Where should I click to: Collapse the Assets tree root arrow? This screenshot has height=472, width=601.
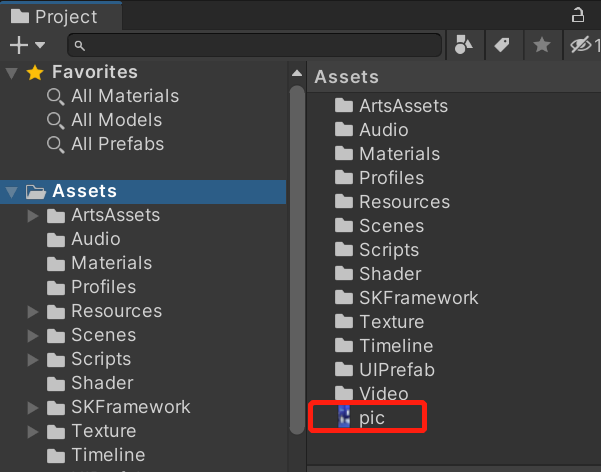(x=12, y=191)
